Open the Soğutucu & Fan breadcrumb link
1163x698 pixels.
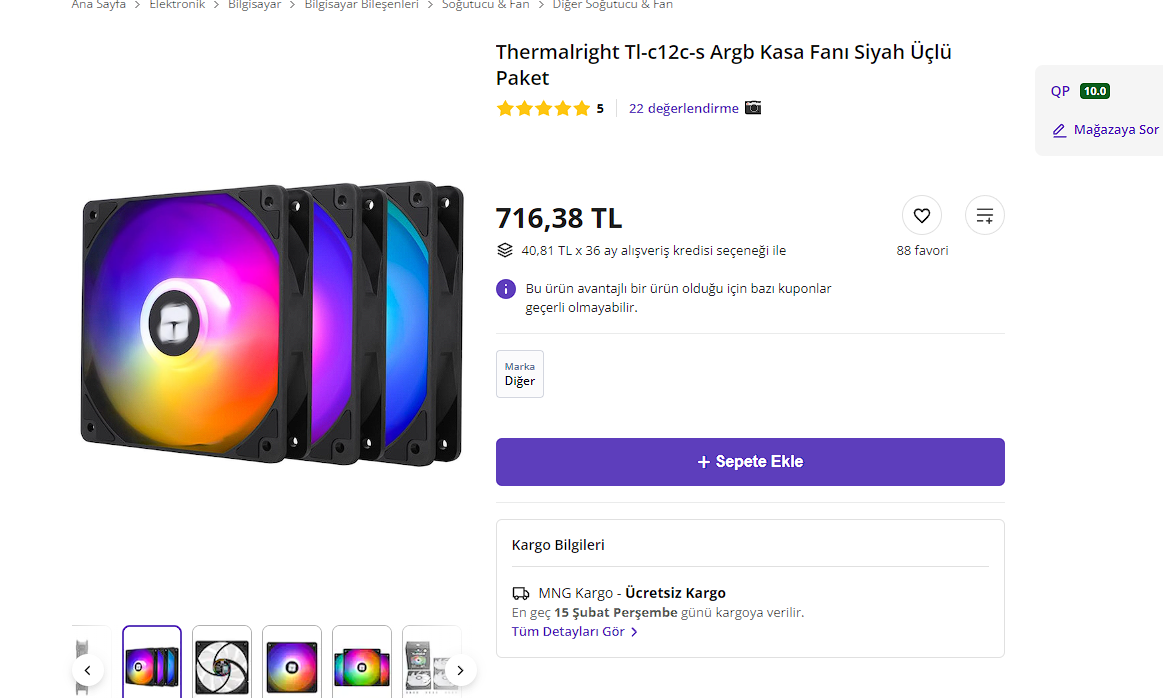[x=486, y=5]
